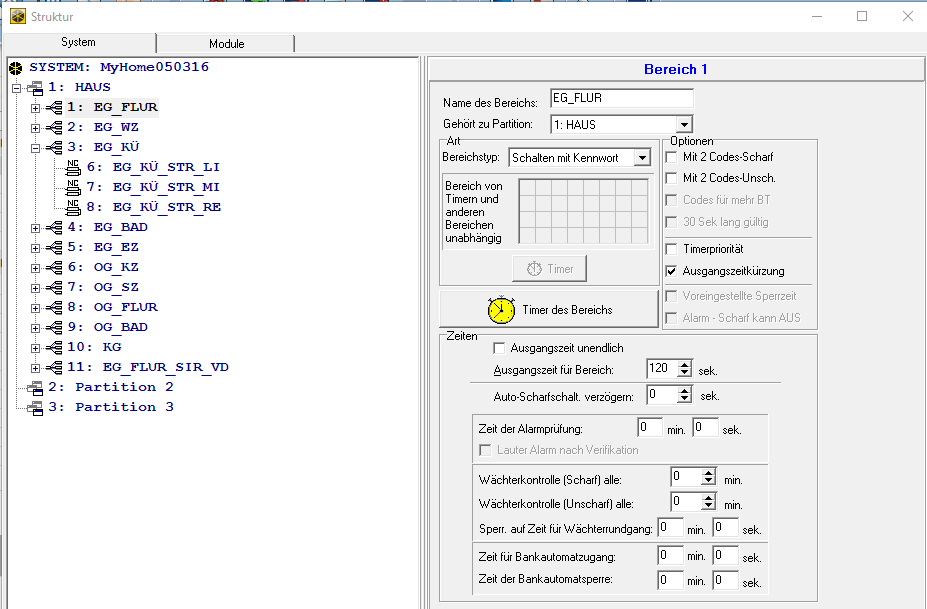
Task: Click the partition icon beside 1: HAUS
Action: 35,87
